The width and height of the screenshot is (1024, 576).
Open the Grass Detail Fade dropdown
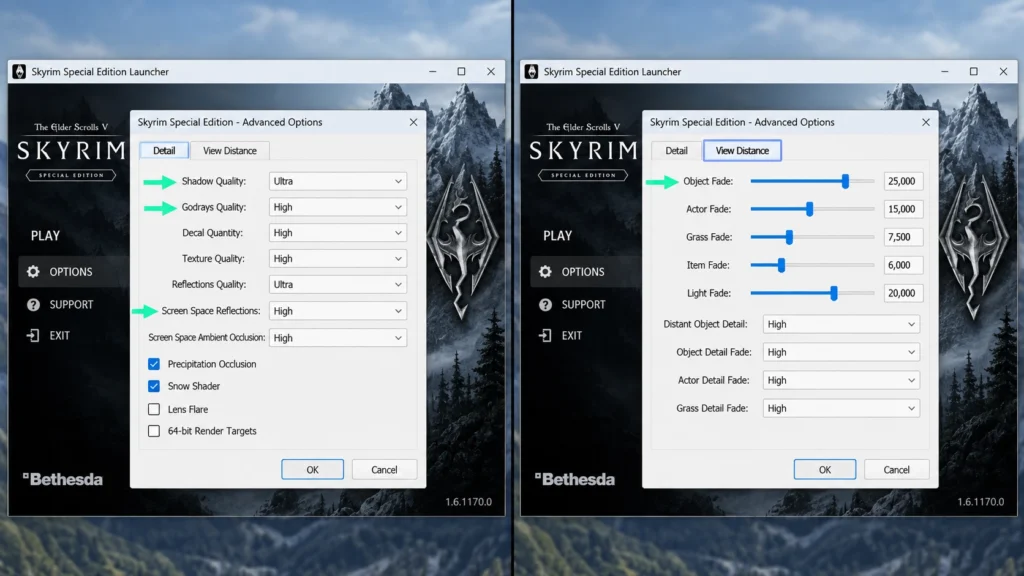(841, 408)
